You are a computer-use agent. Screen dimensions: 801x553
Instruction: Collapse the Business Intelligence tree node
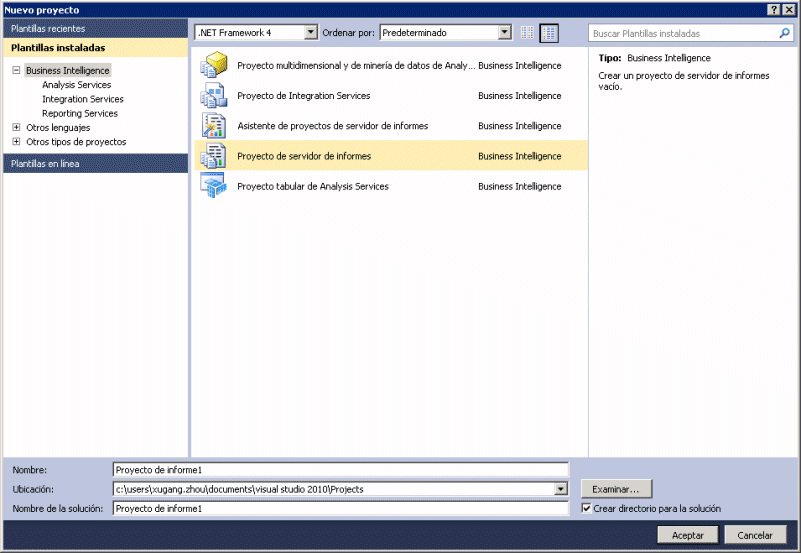coord(16,71)
